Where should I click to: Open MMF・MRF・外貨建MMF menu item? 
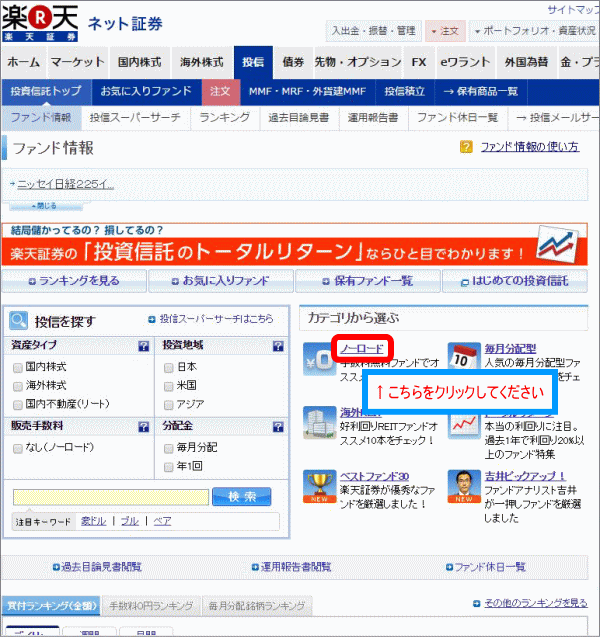coord(308,91)
